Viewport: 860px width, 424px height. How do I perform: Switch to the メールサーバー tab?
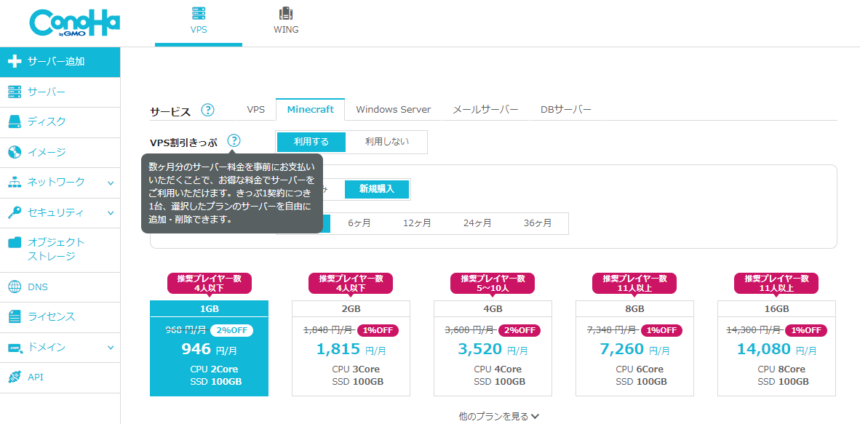point(485,110)
